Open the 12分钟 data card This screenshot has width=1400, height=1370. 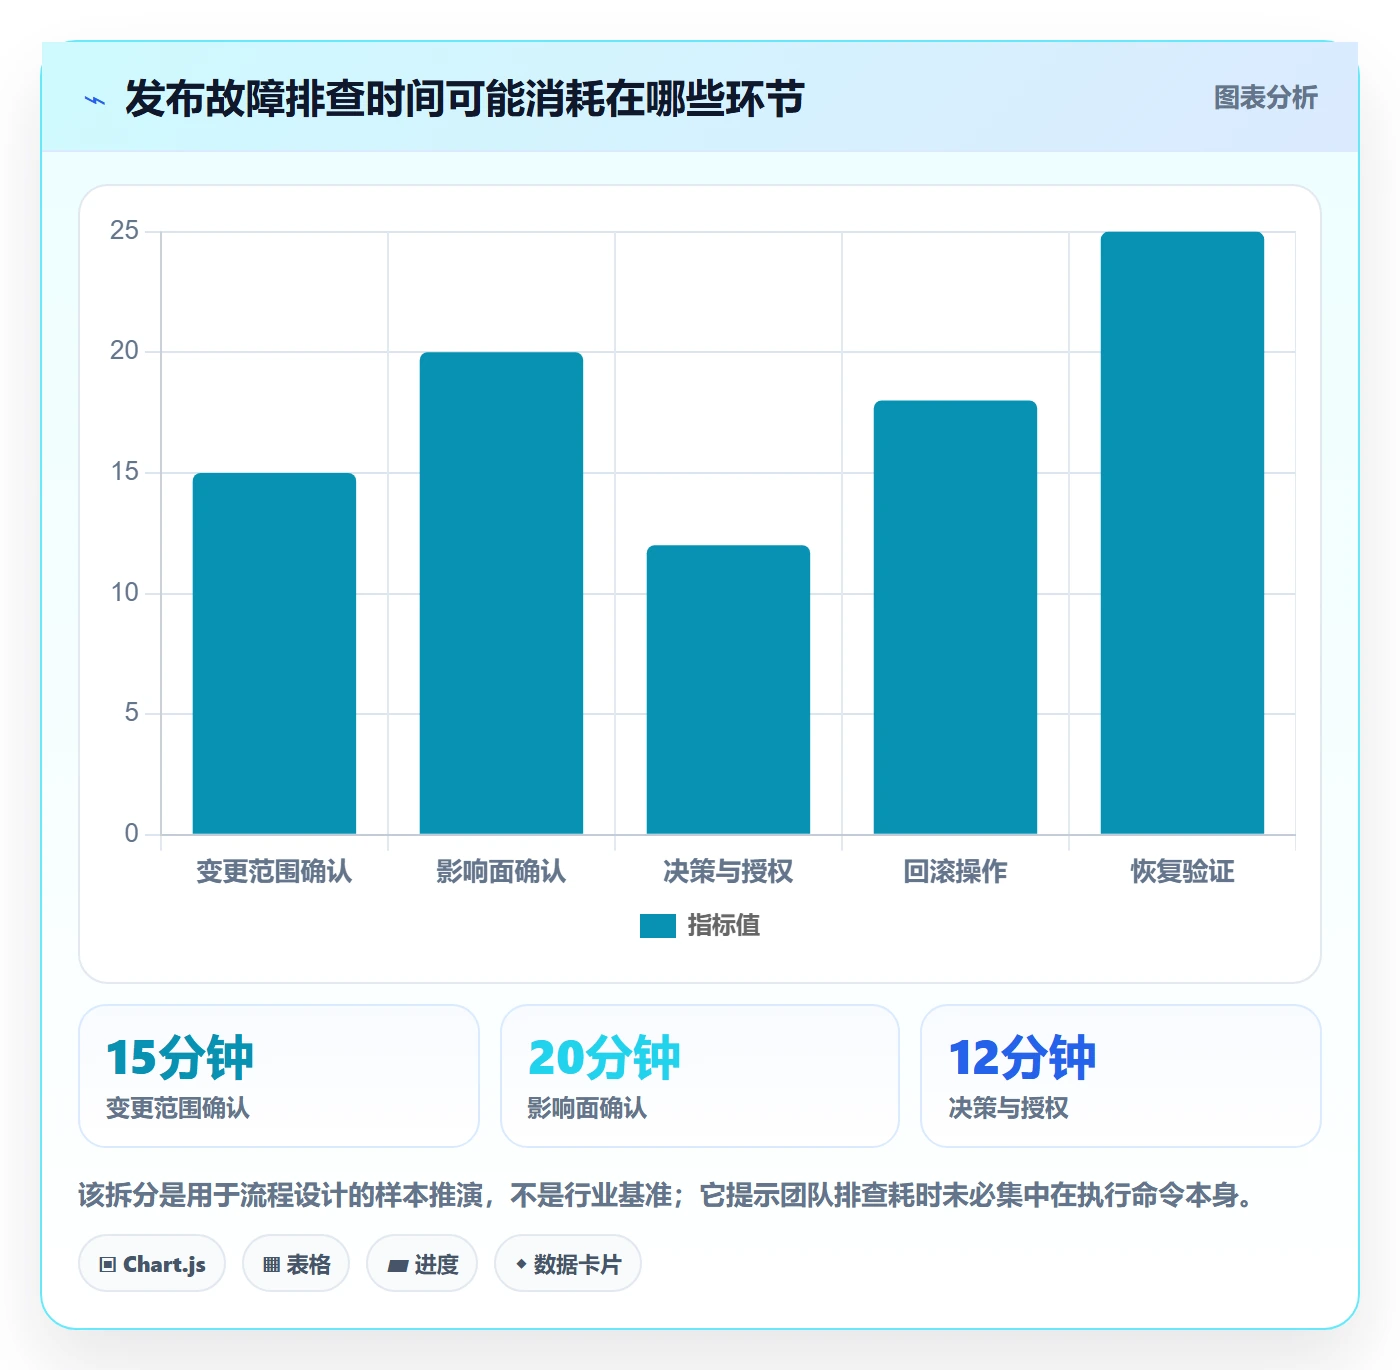pos(1121,1076)
